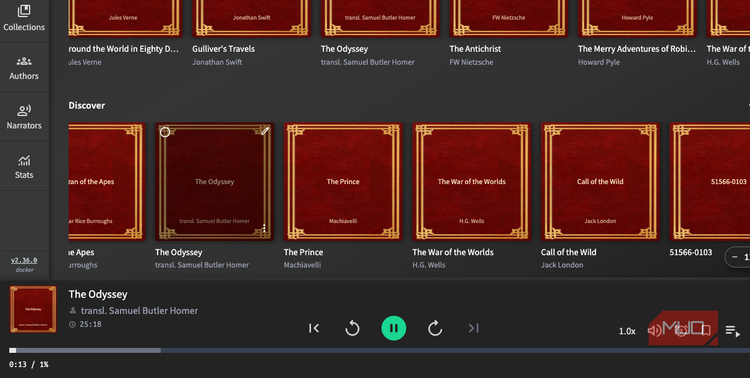Jump forward with the forward icon
Viewport: 750px width, 378px height.
(x=435, y=328)
